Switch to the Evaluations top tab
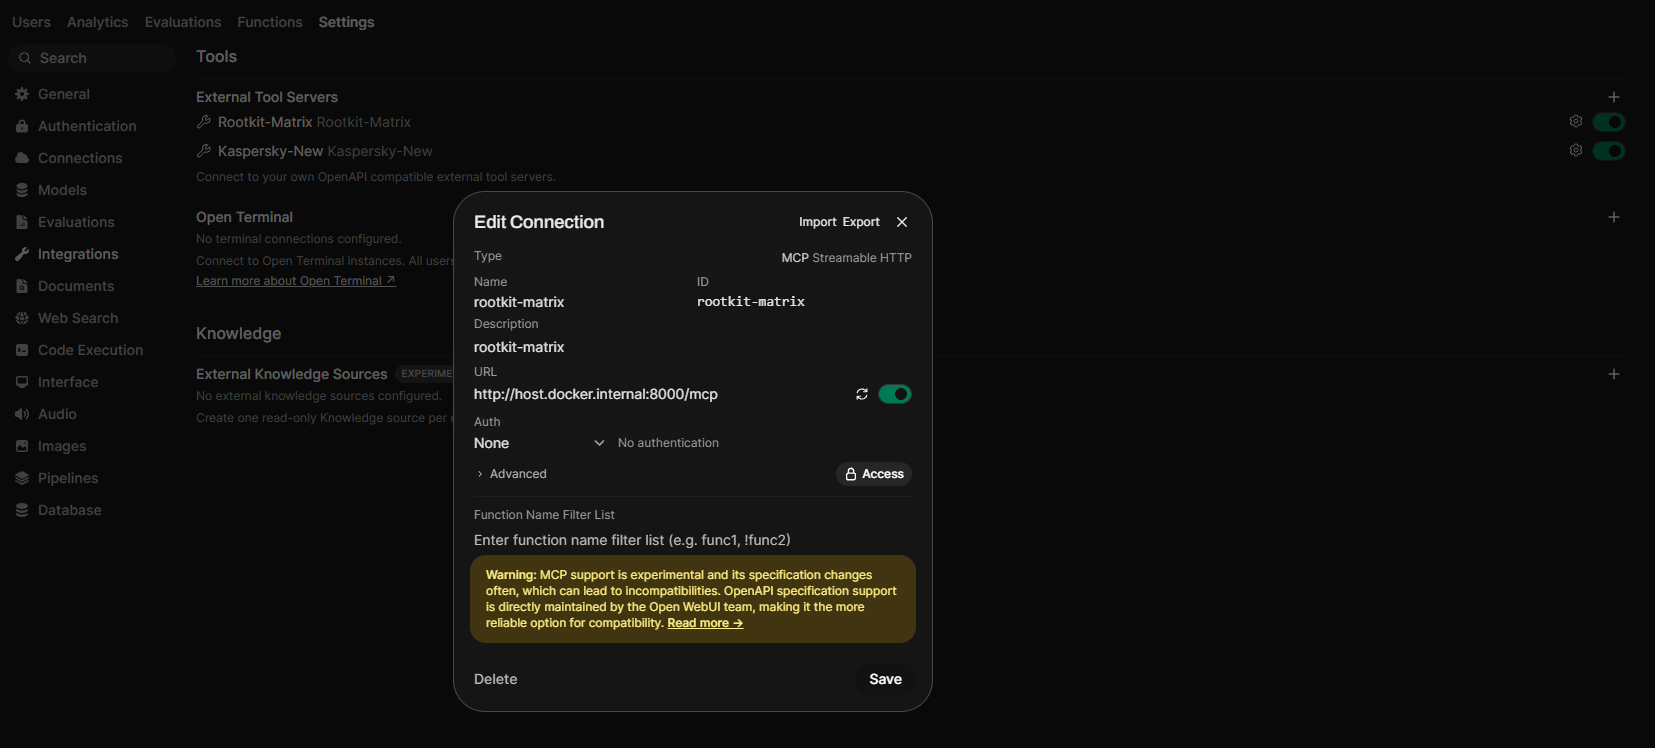Image resolution: width=1655 pixels, height=748 pixels. [x=183, y=22]
